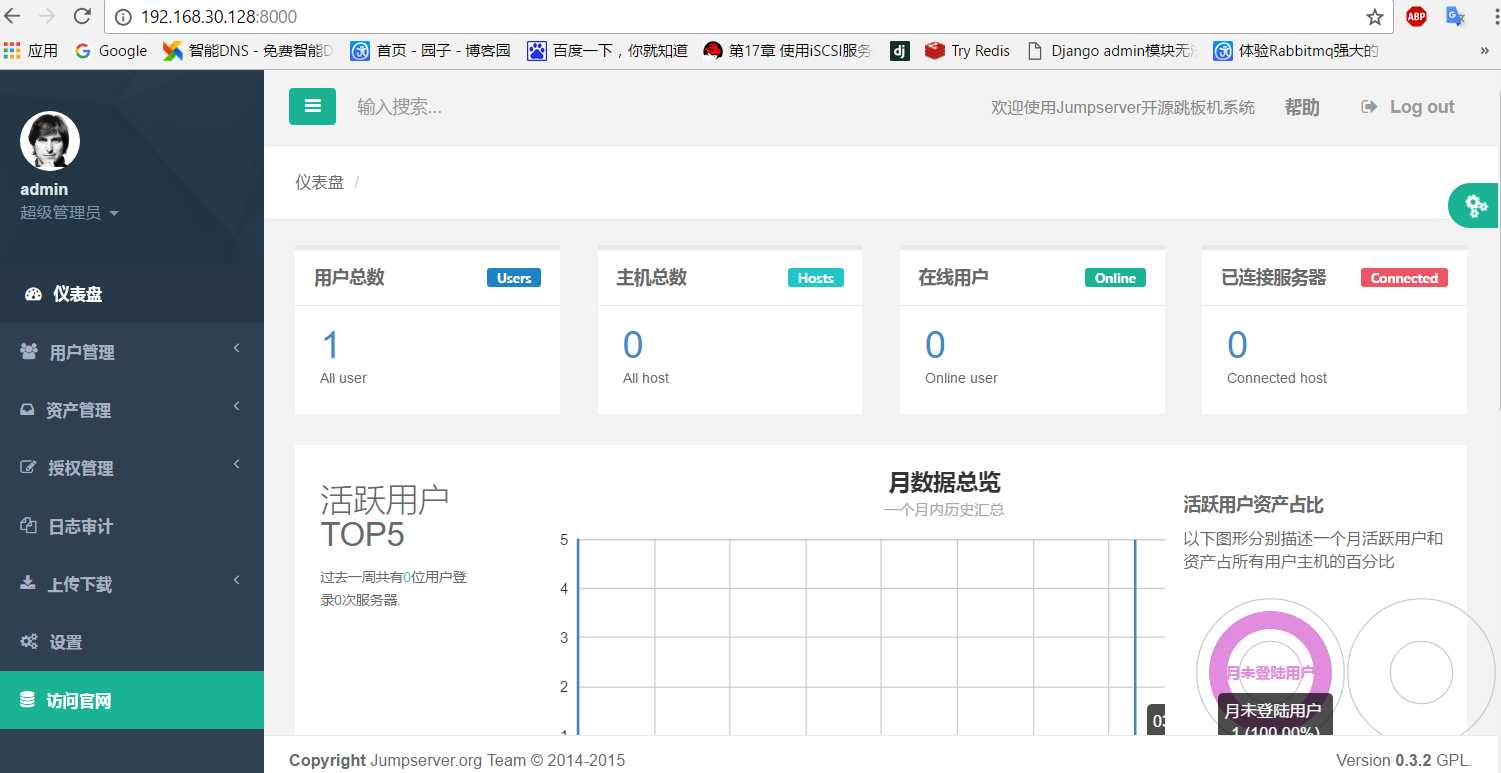Click the 月数据总览 chart title
Screen dimensions: 1501x773
point(944,482)
